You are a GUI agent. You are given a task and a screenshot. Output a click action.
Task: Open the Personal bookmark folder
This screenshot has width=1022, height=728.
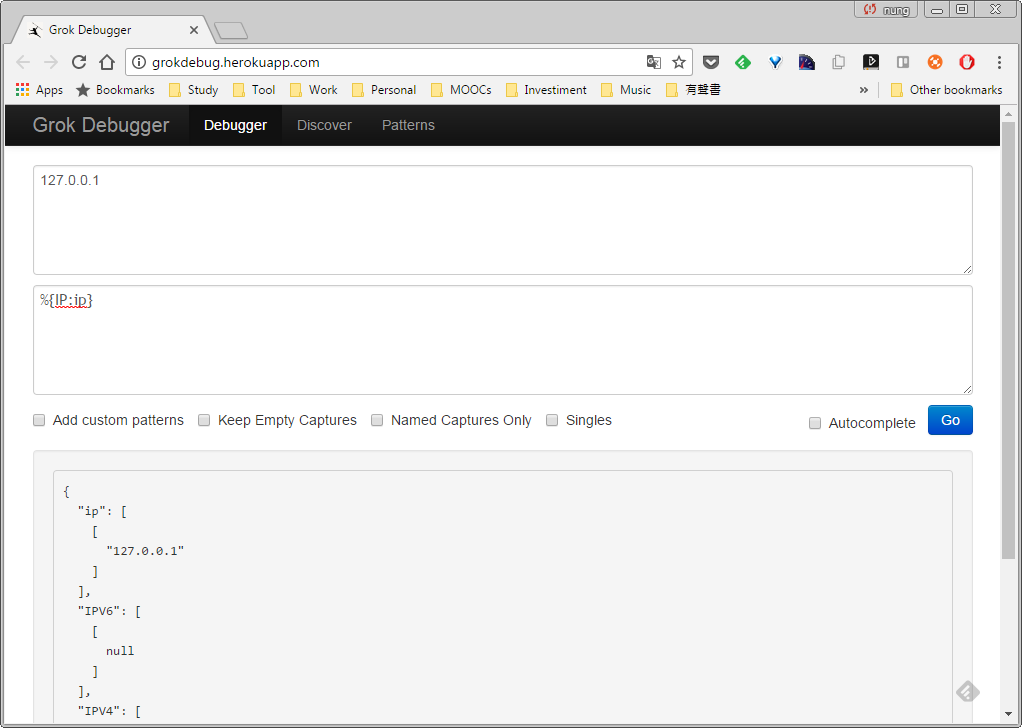384,90
